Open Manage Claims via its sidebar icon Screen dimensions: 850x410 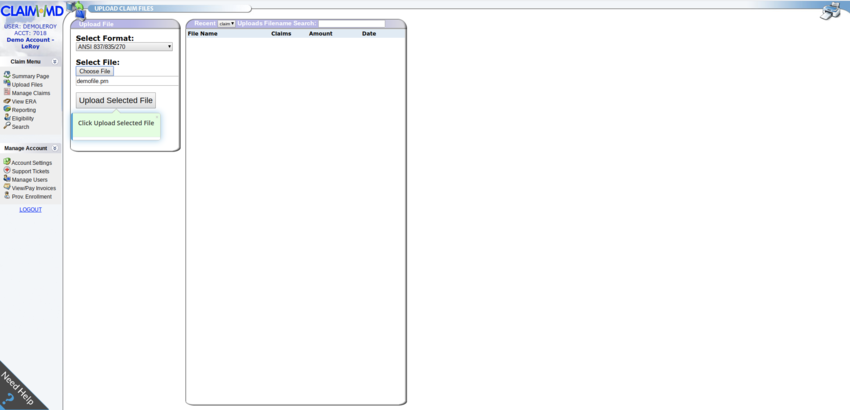[7, 92]
